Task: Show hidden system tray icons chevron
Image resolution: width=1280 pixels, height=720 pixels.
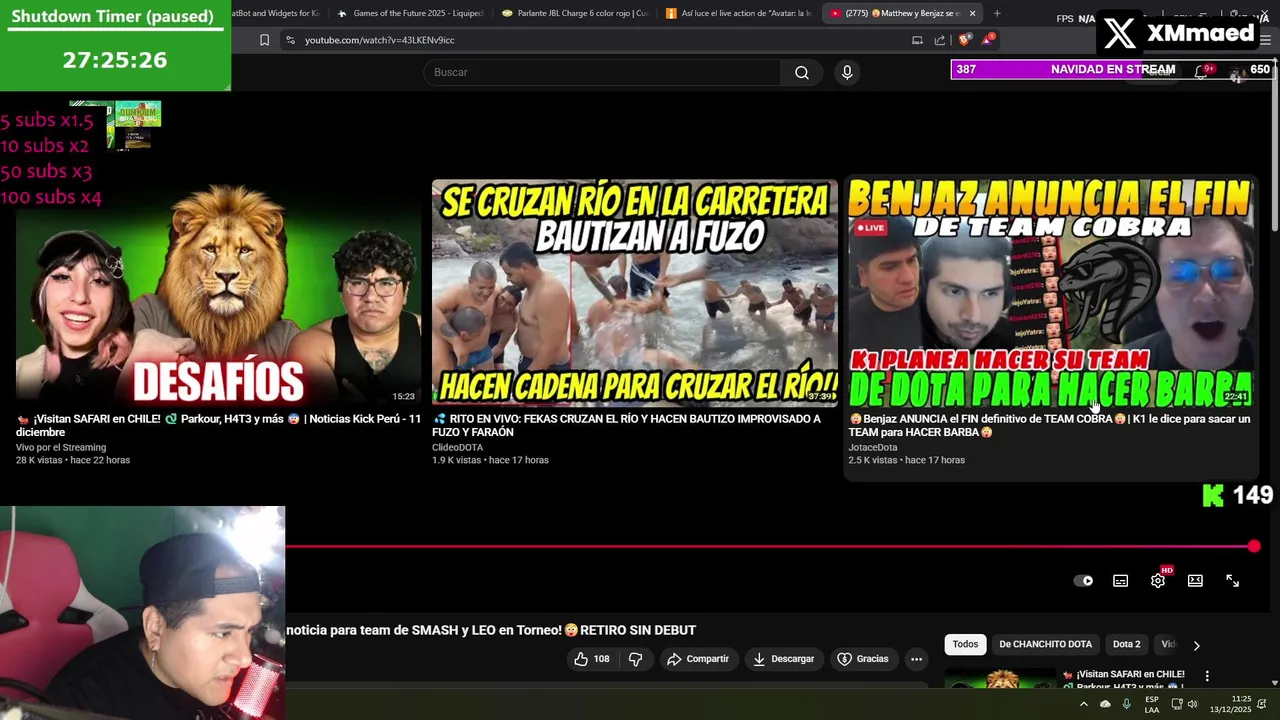Action: [x=1083, y=704]
